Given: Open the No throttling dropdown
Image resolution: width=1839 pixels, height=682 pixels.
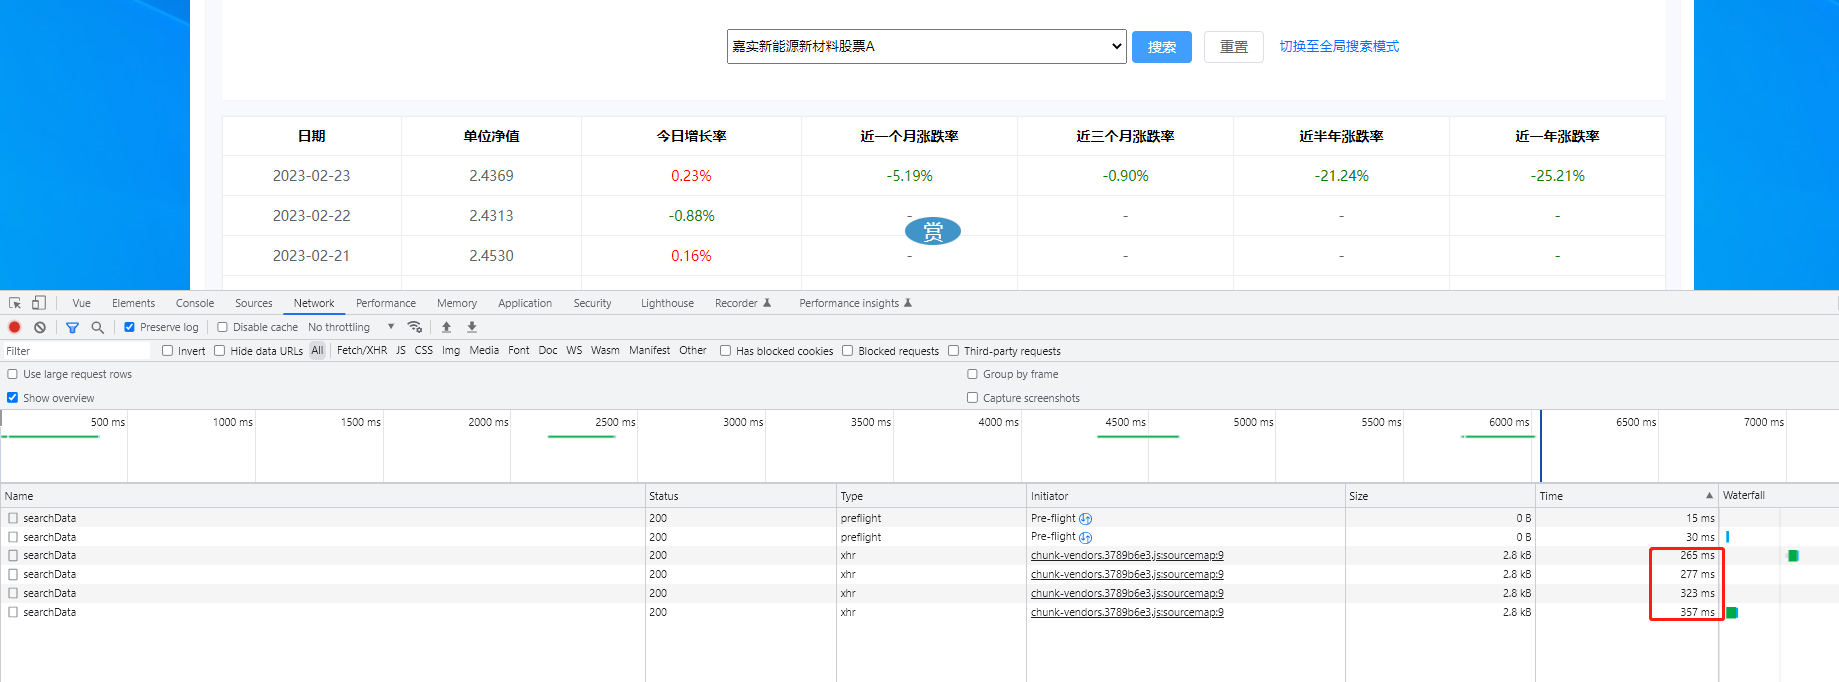Looking at the screenshot, I should [x=351, y=327].
